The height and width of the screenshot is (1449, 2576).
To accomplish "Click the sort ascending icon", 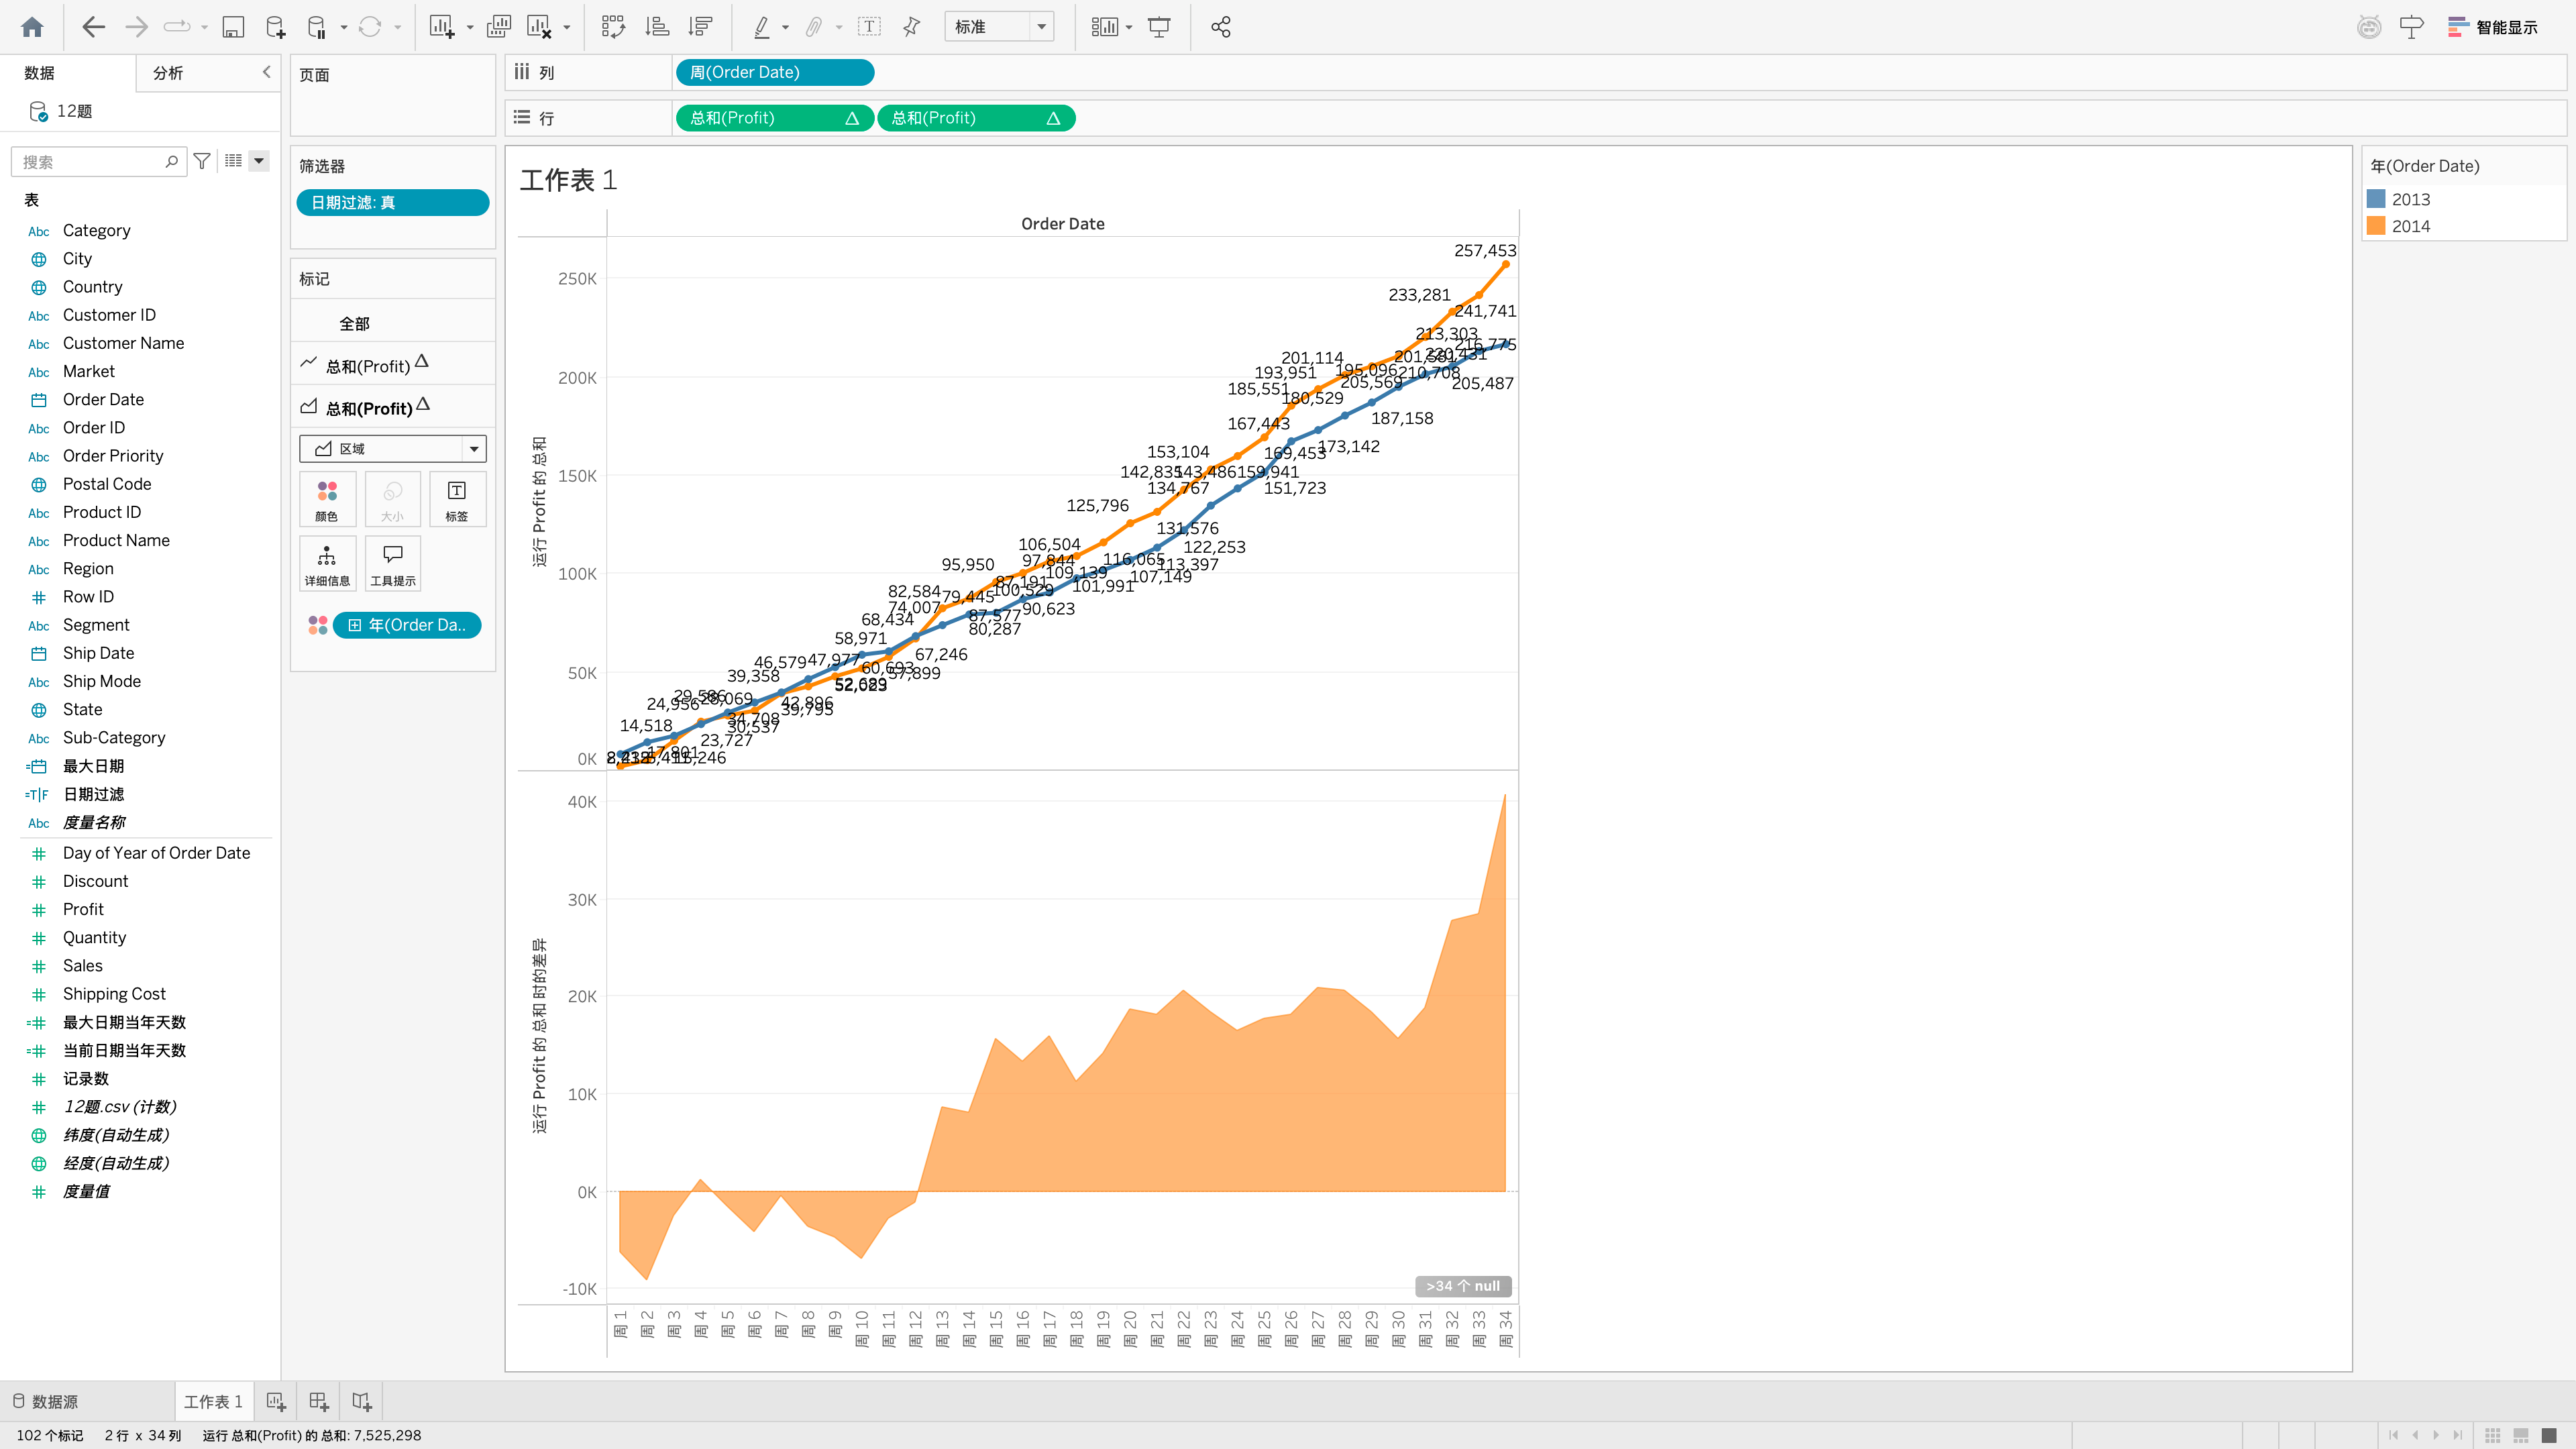I will [657, 27].
